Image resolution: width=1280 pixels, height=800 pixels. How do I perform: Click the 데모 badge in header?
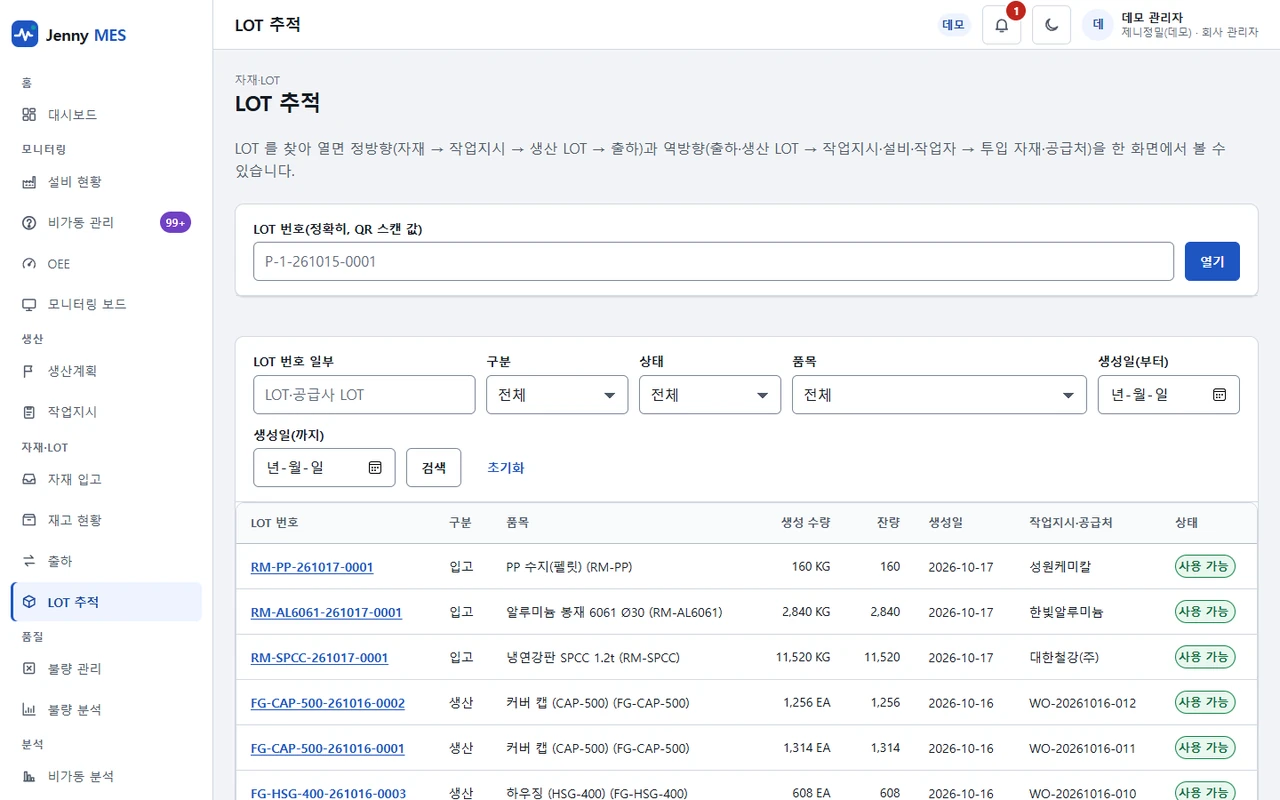(954, 25)
